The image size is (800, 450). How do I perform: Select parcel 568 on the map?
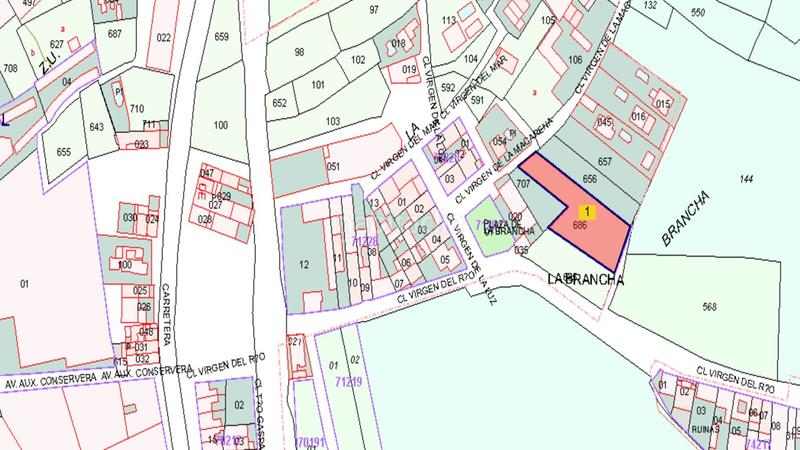tap(709, 306)
